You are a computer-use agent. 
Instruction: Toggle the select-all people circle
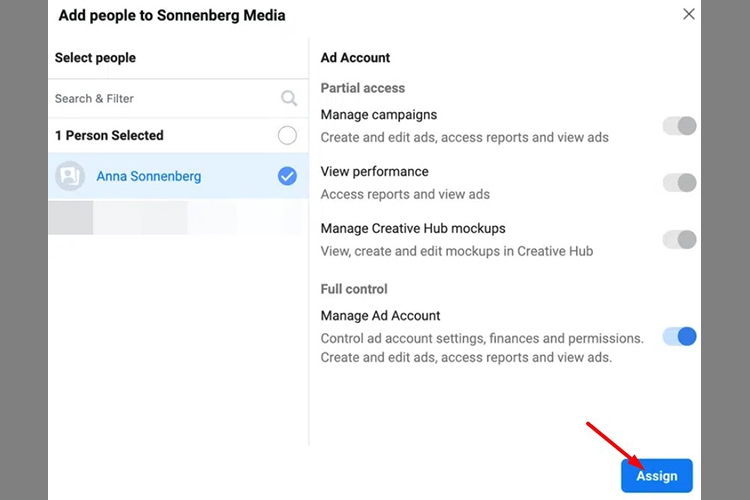[287, 135]
